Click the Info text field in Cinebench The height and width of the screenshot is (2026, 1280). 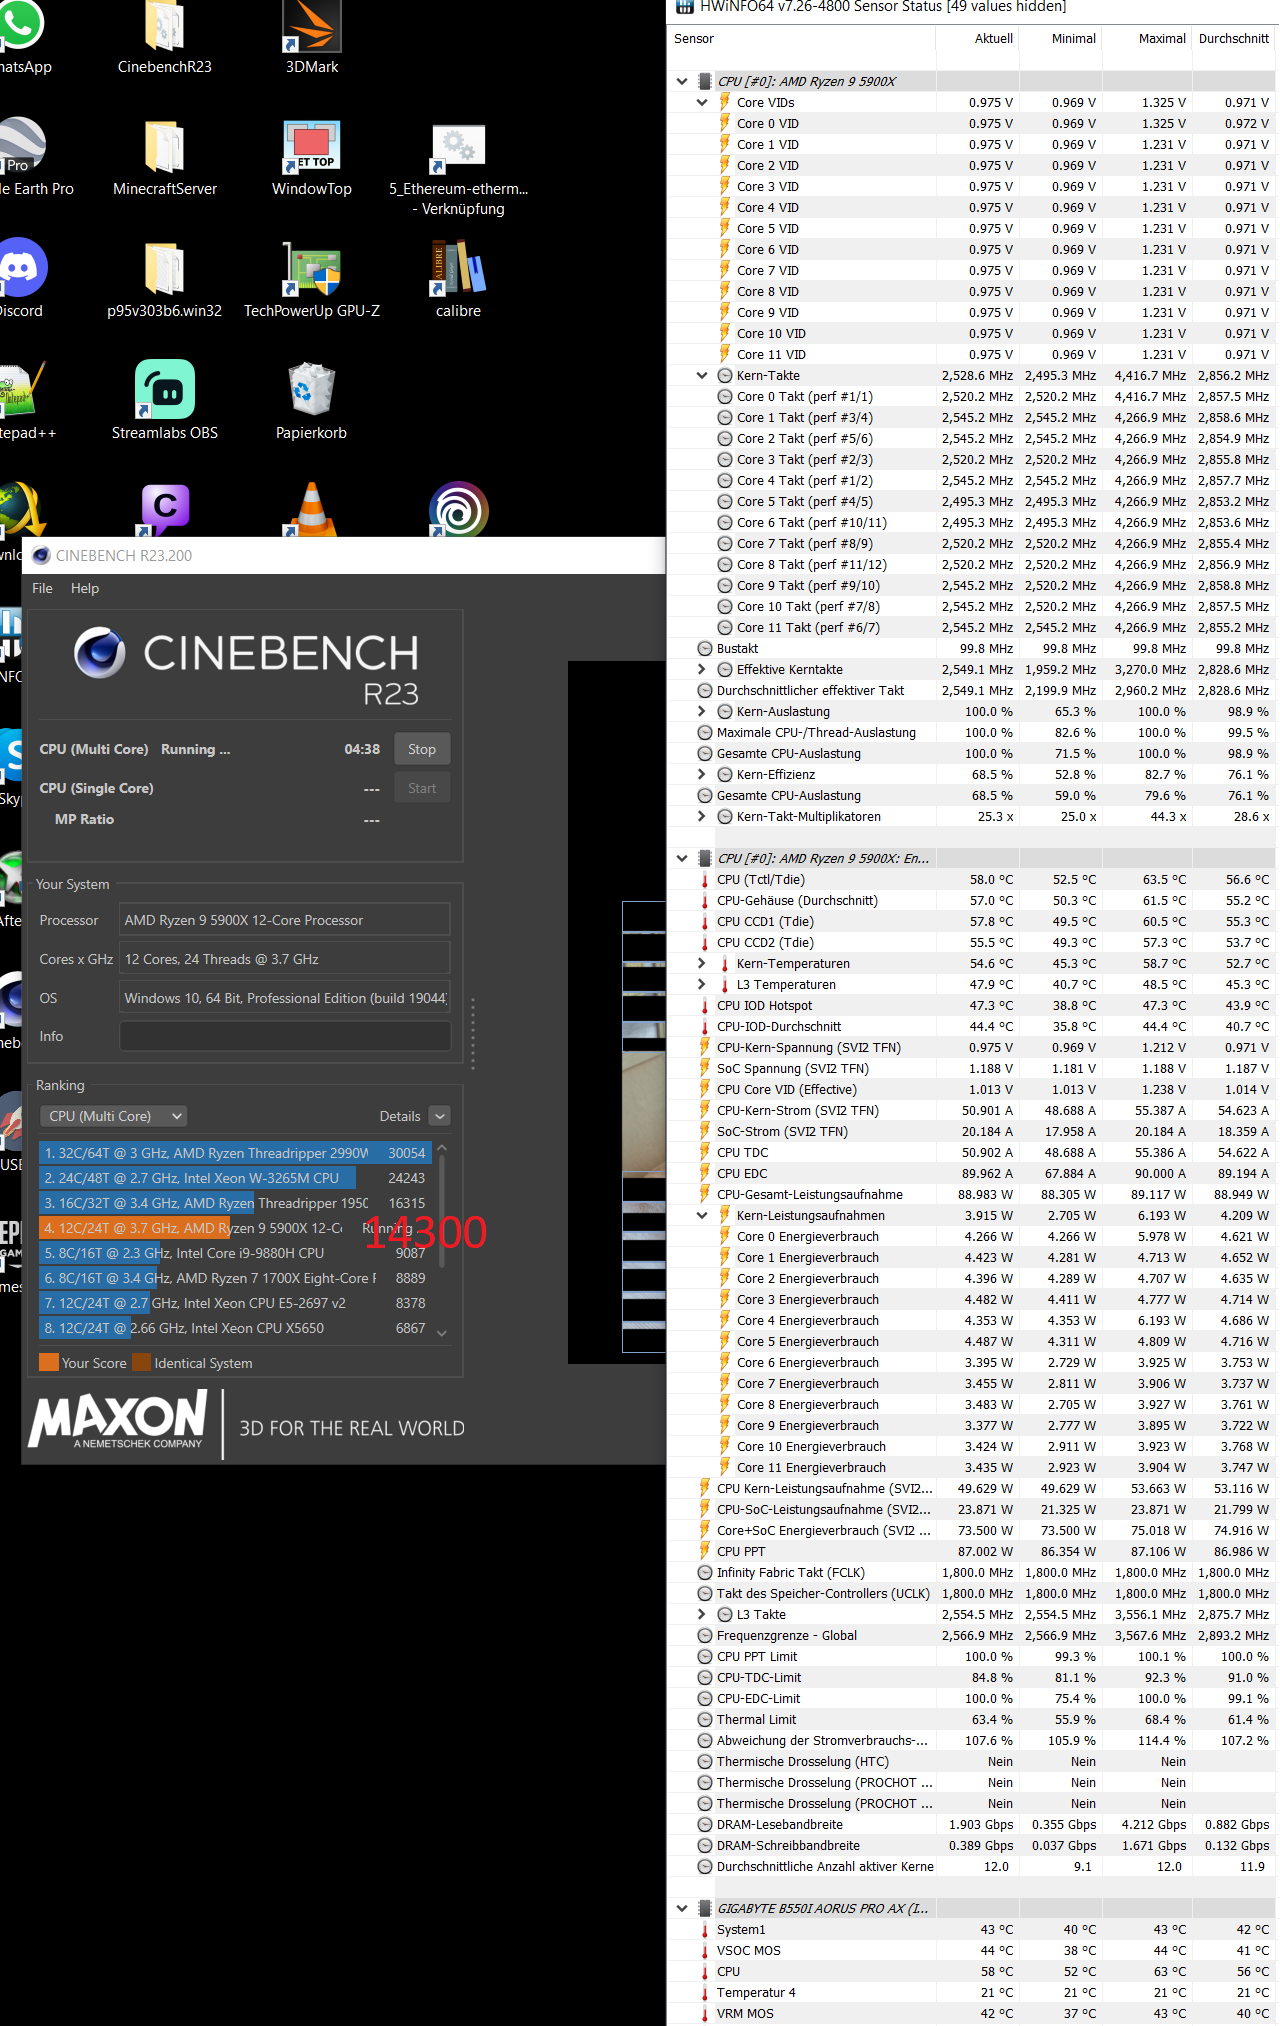pyautogui.click(x=285, y=1036)
